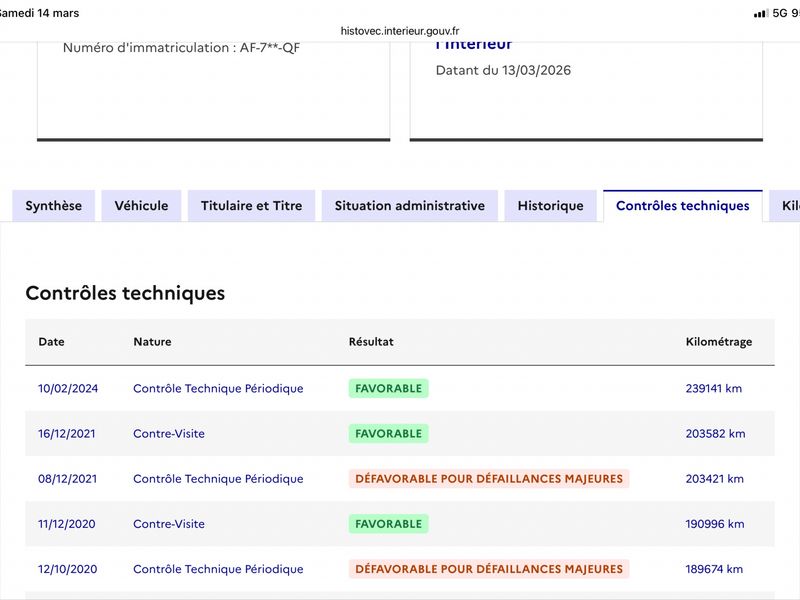The width and height of the screenshot is (800, 600).
Task: Click the Contre-Visite entry dated 11/12/2020
Action: (168, 524)
